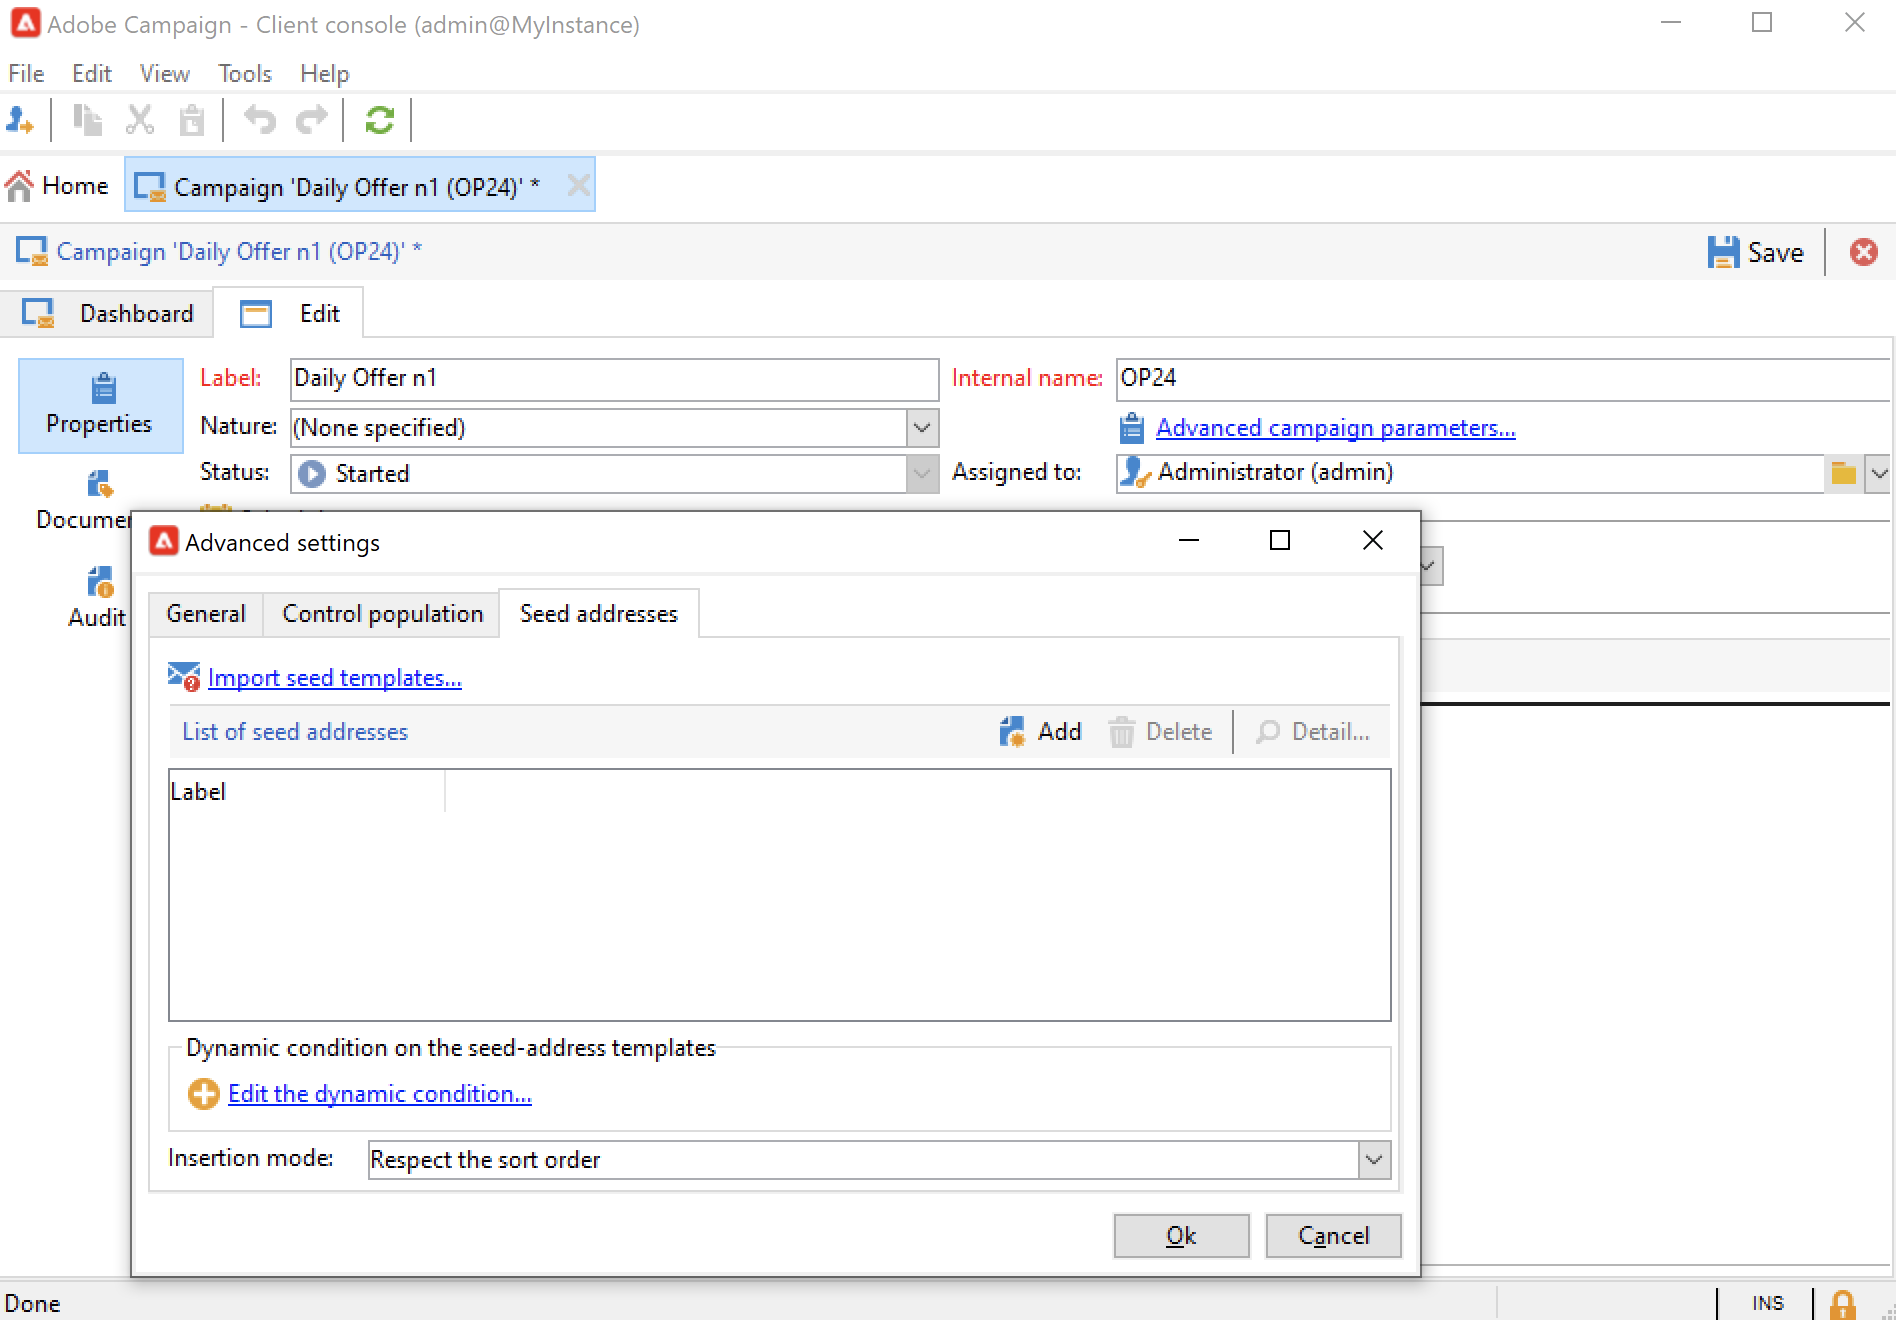Go to the Home tab

coord(58,186)
